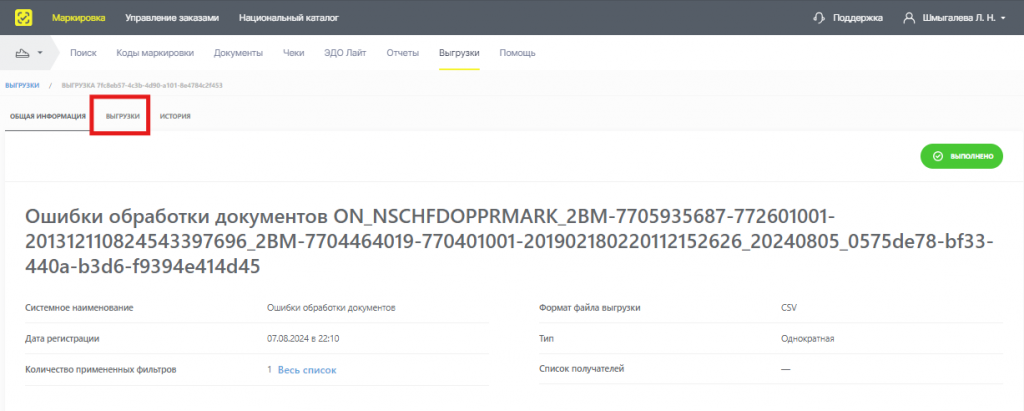Screen dimensions: 1024x411
Task: Click the user name Шмыгалева Л. Н.
Action: [x=959, y=18]
